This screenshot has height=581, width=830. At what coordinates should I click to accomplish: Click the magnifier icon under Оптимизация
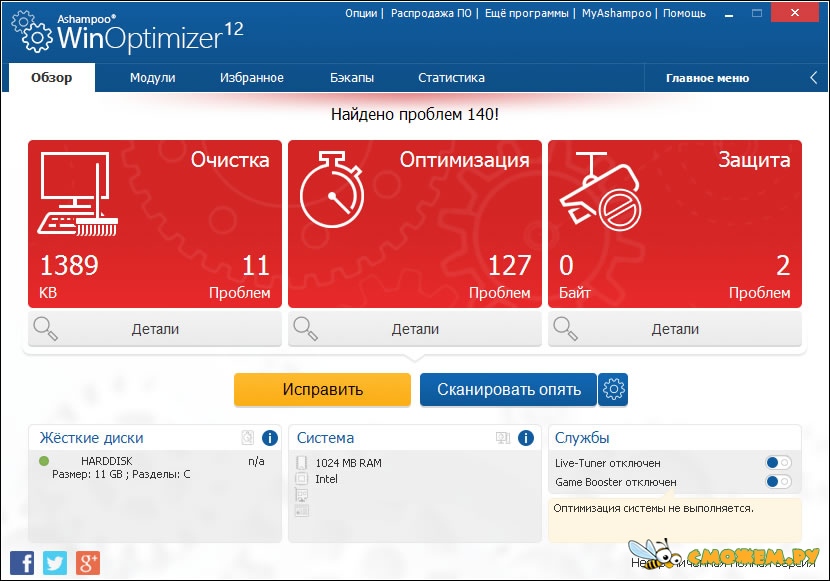tap(305, 329)
